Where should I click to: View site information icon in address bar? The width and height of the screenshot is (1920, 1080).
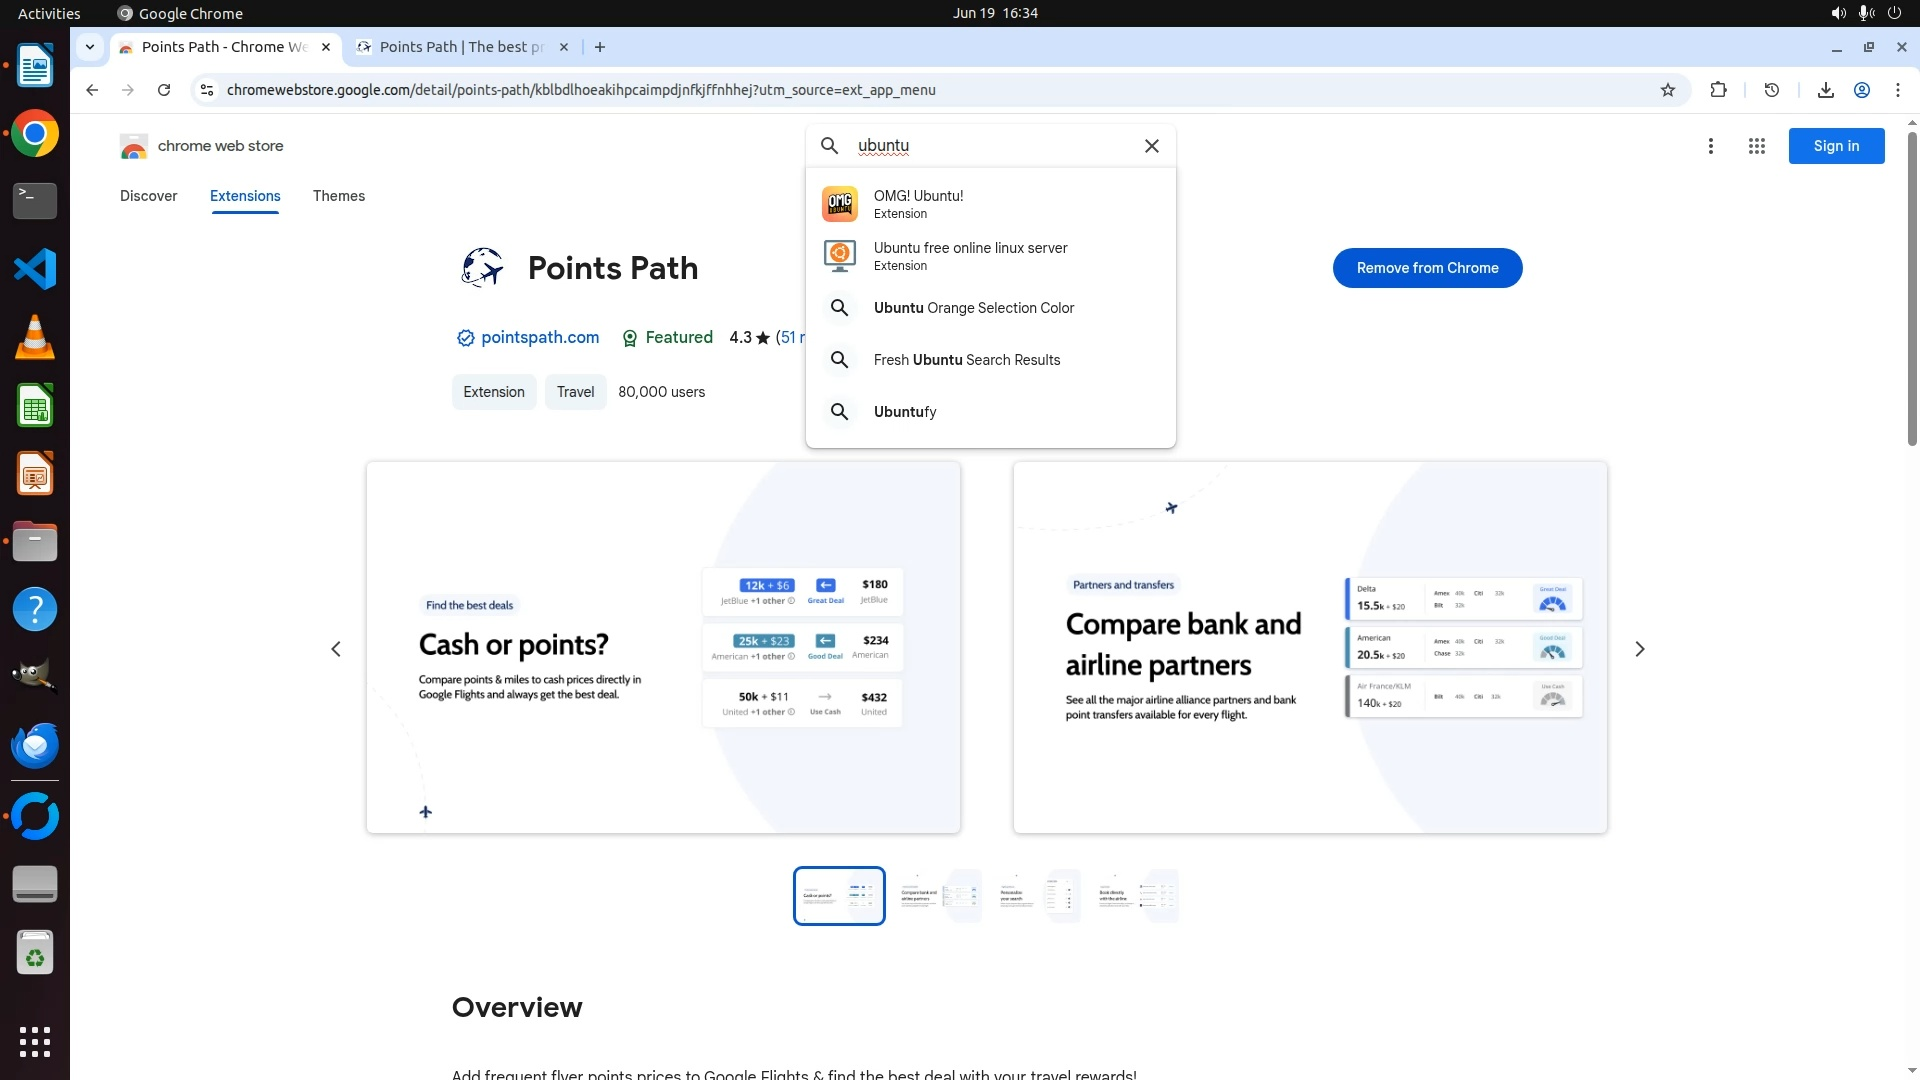(207, 90)
